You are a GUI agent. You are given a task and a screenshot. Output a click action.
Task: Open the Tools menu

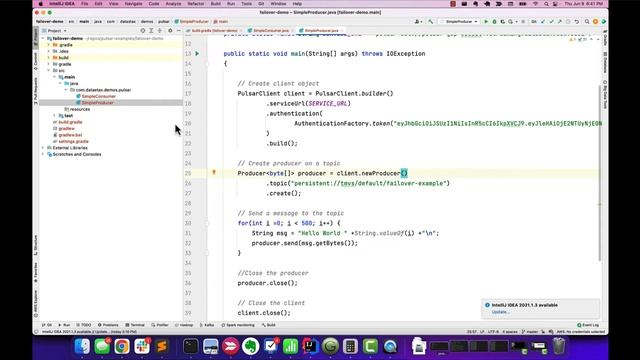click(x=247, y=4)
